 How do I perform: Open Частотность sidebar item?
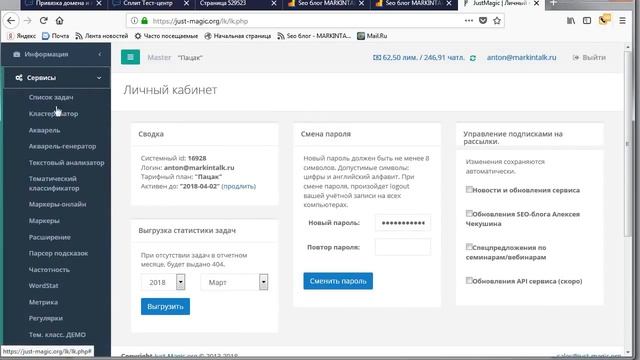point(49,270)
